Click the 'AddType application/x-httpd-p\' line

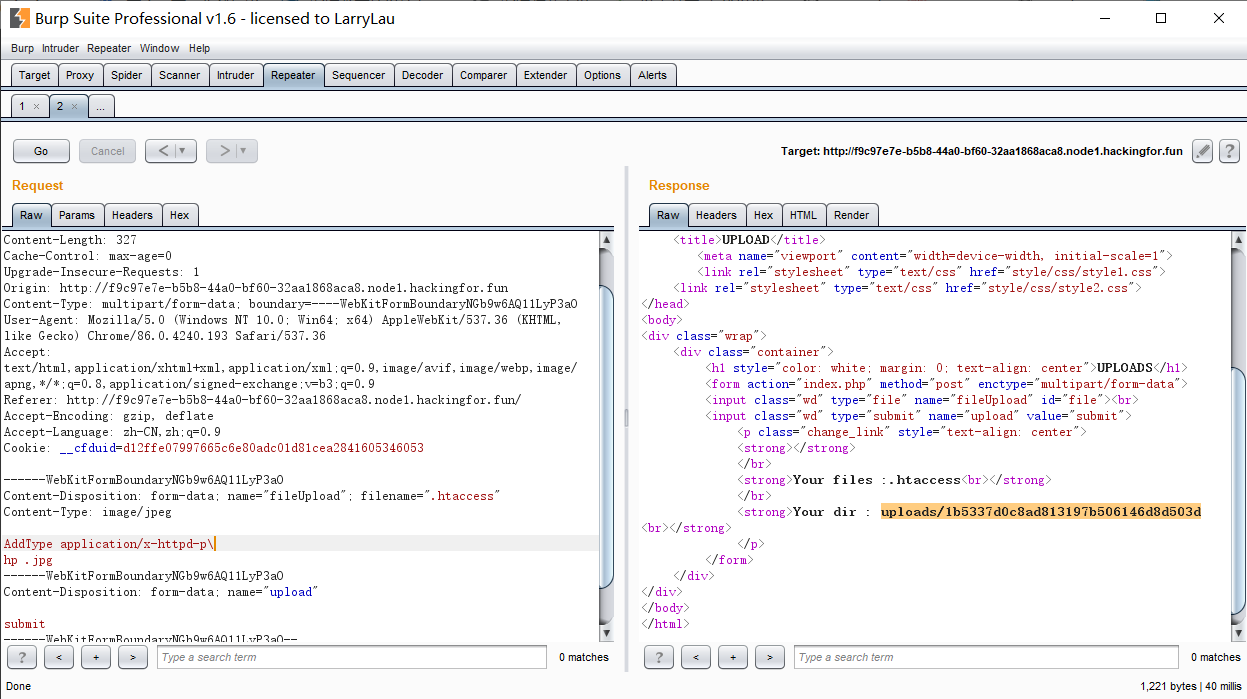[x=110, y=544]
